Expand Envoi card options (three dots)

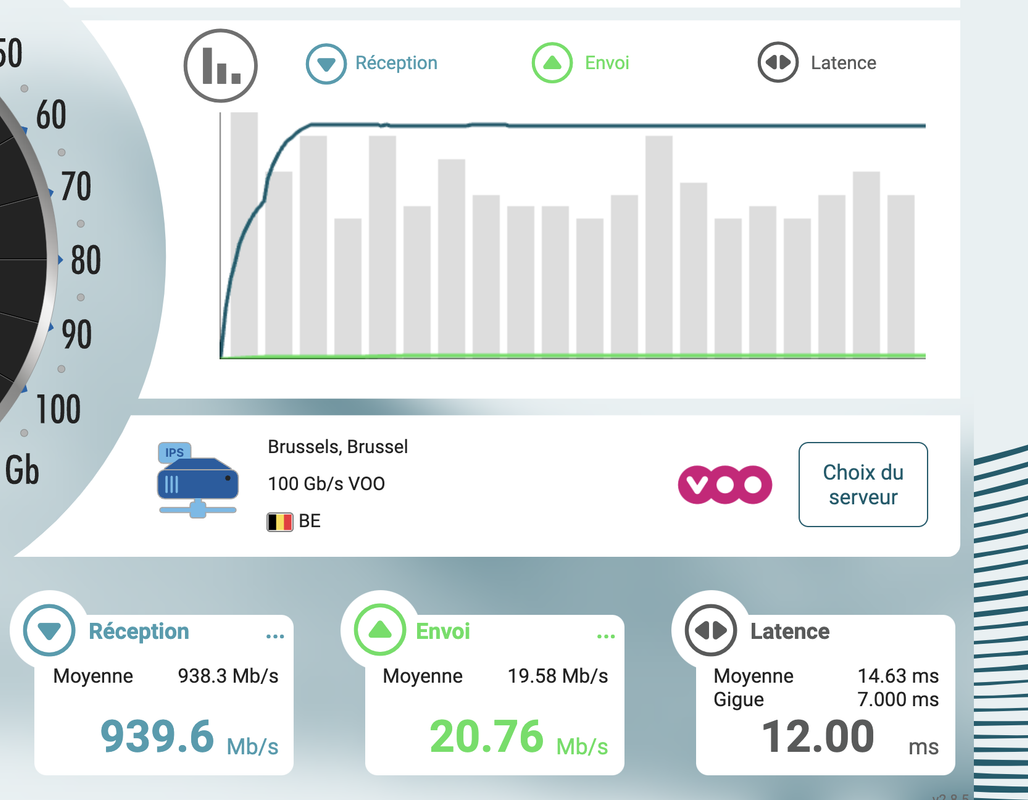(606, 636)
